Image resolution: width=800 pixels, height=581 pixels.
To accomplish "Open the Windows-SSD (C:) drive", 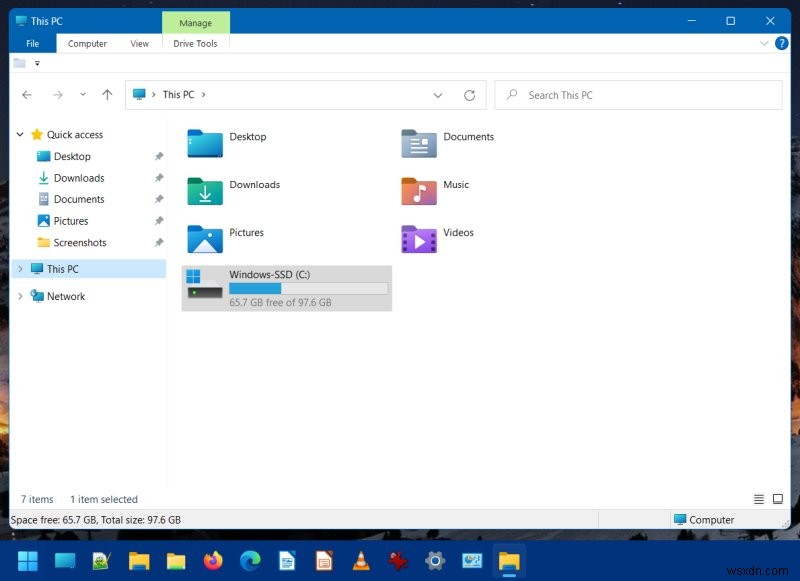I will [x=271, y=274].
